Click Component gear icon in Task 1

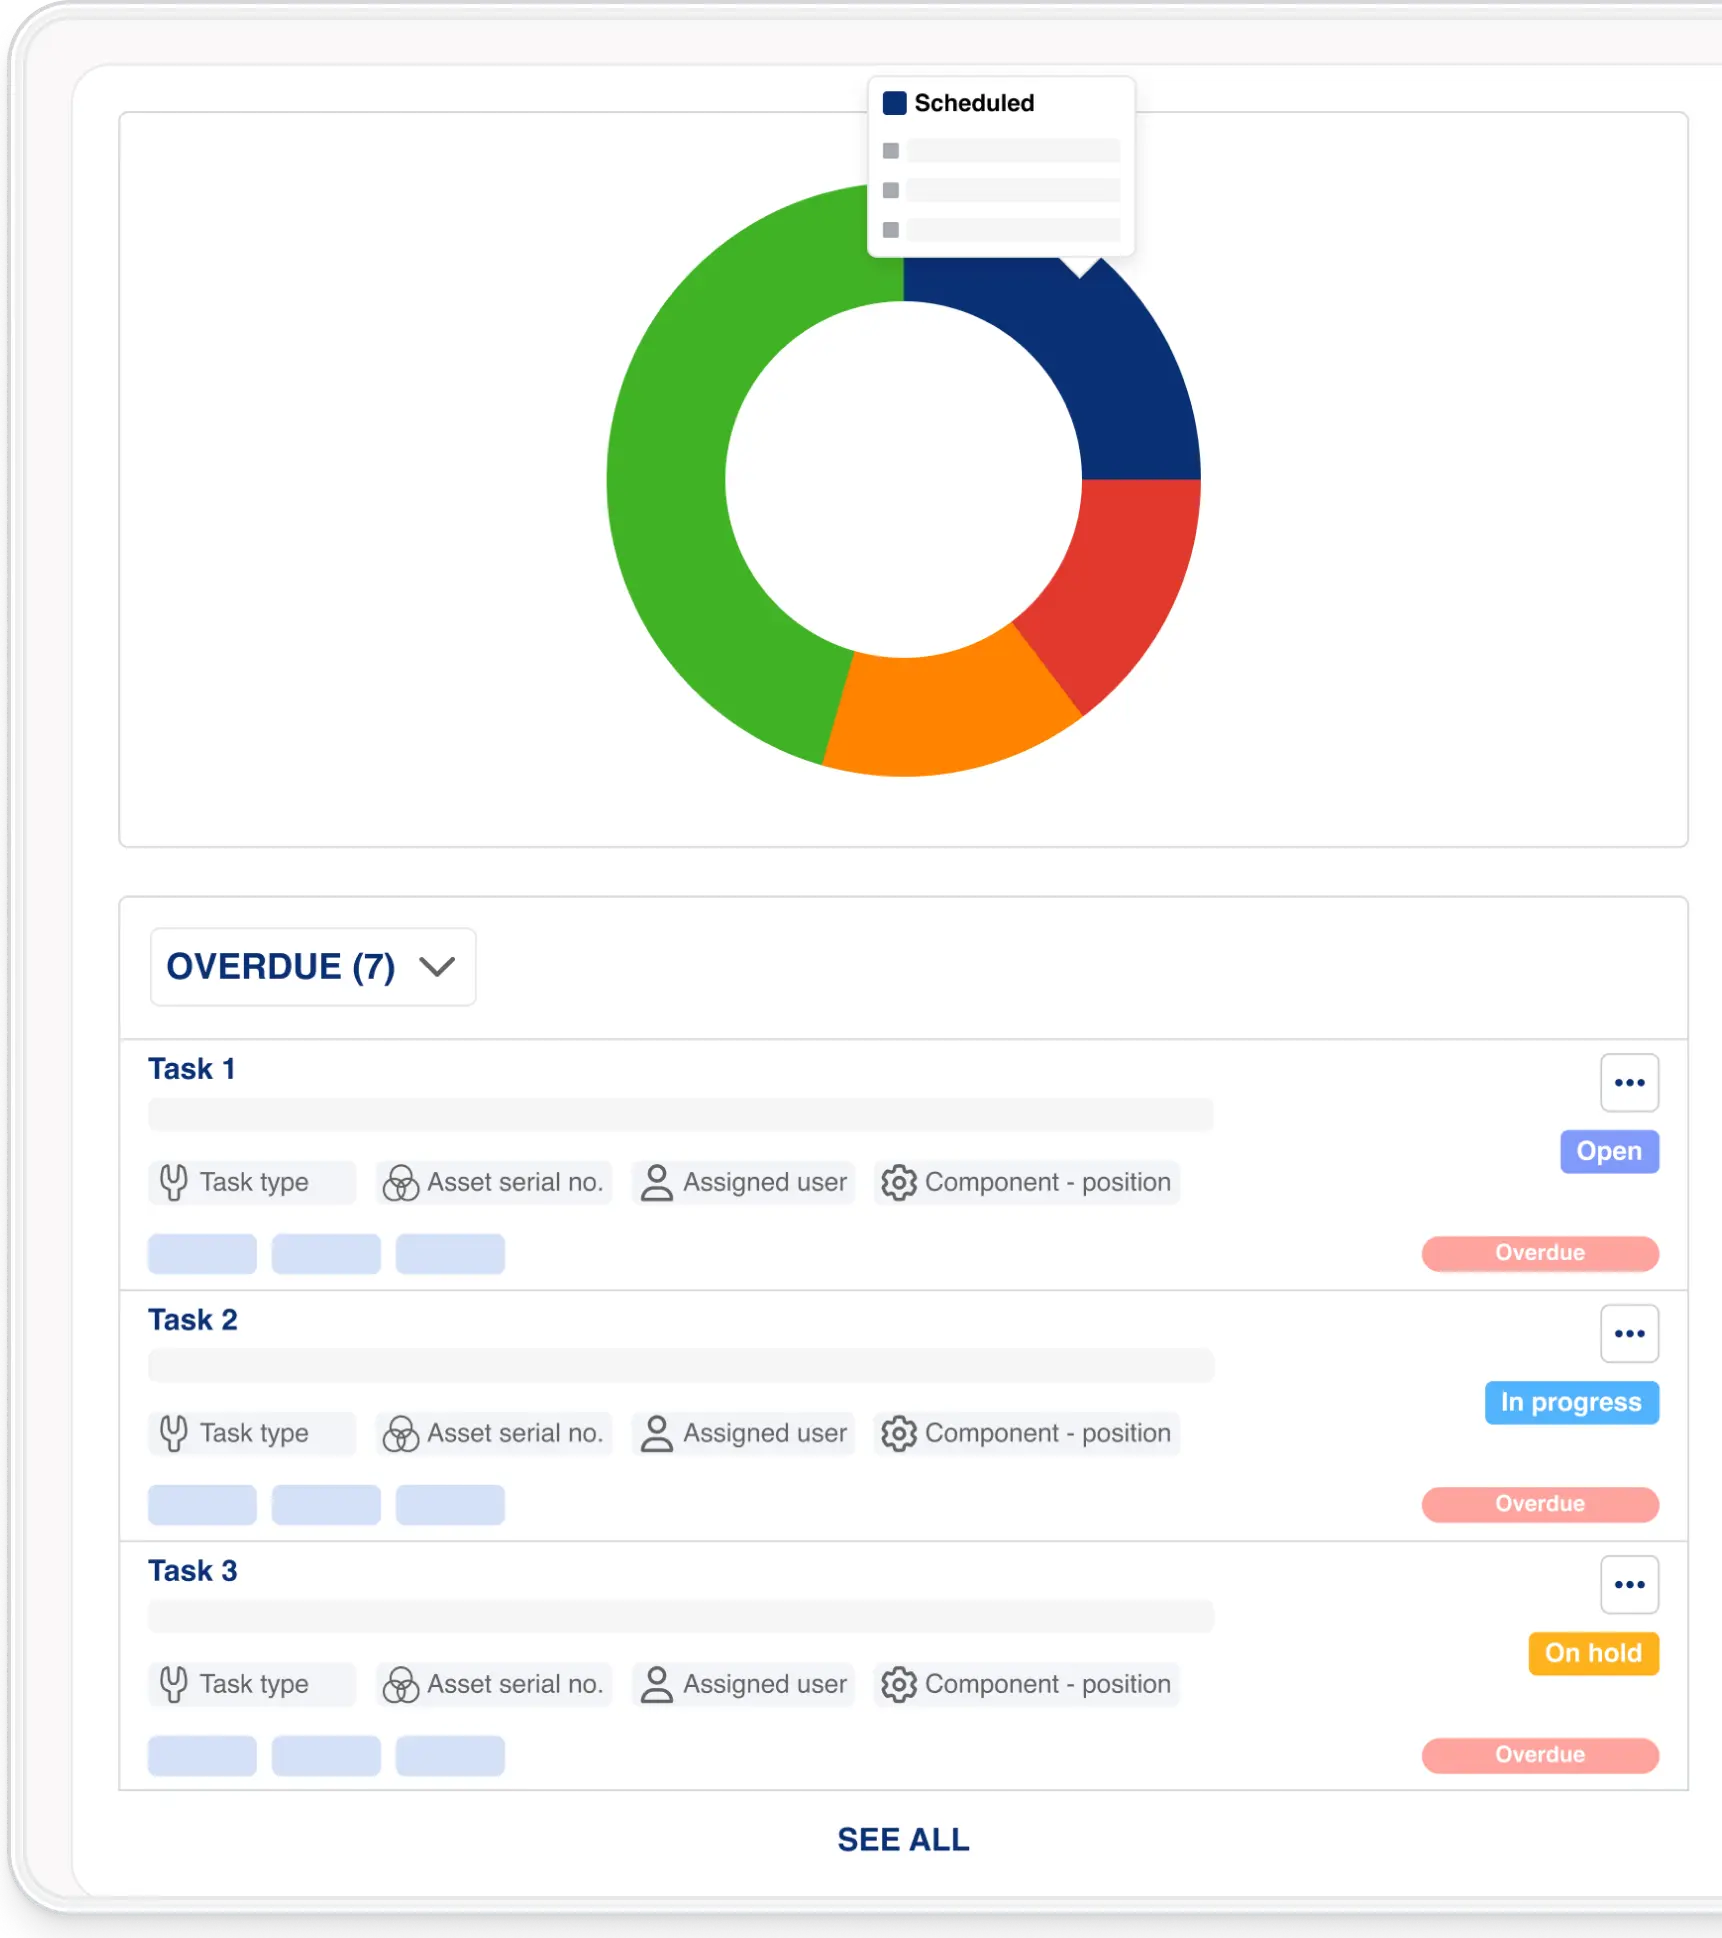point(898,1182)
